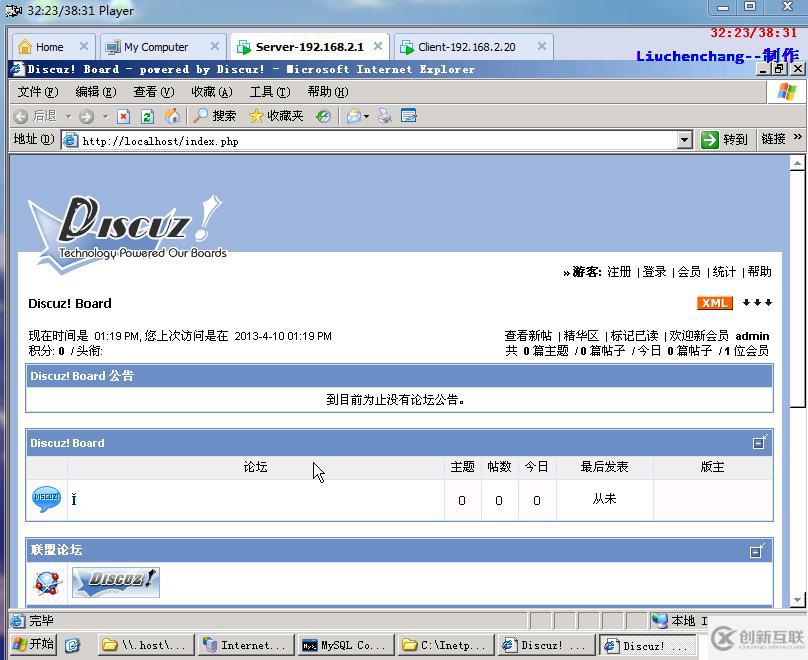Switch to the Home tab
Image resolution: width=808 pixels, height=660 pixels.
click(x=49, y=47)
